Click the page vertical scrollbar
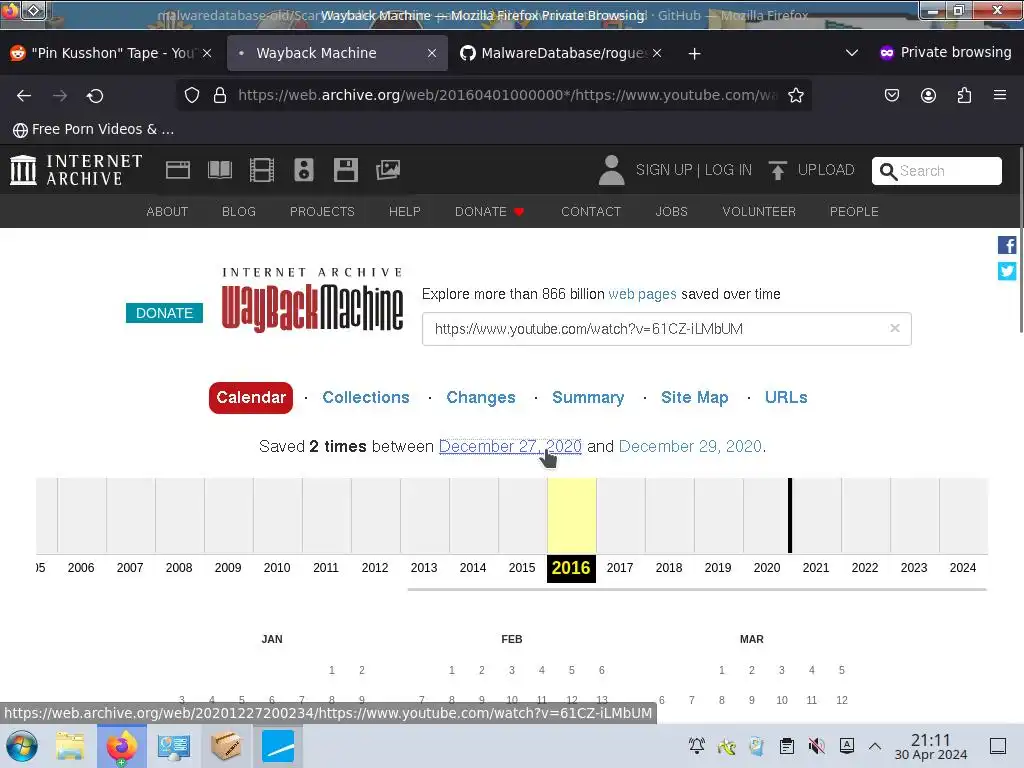1024x768 pixels. (1019, 240)
